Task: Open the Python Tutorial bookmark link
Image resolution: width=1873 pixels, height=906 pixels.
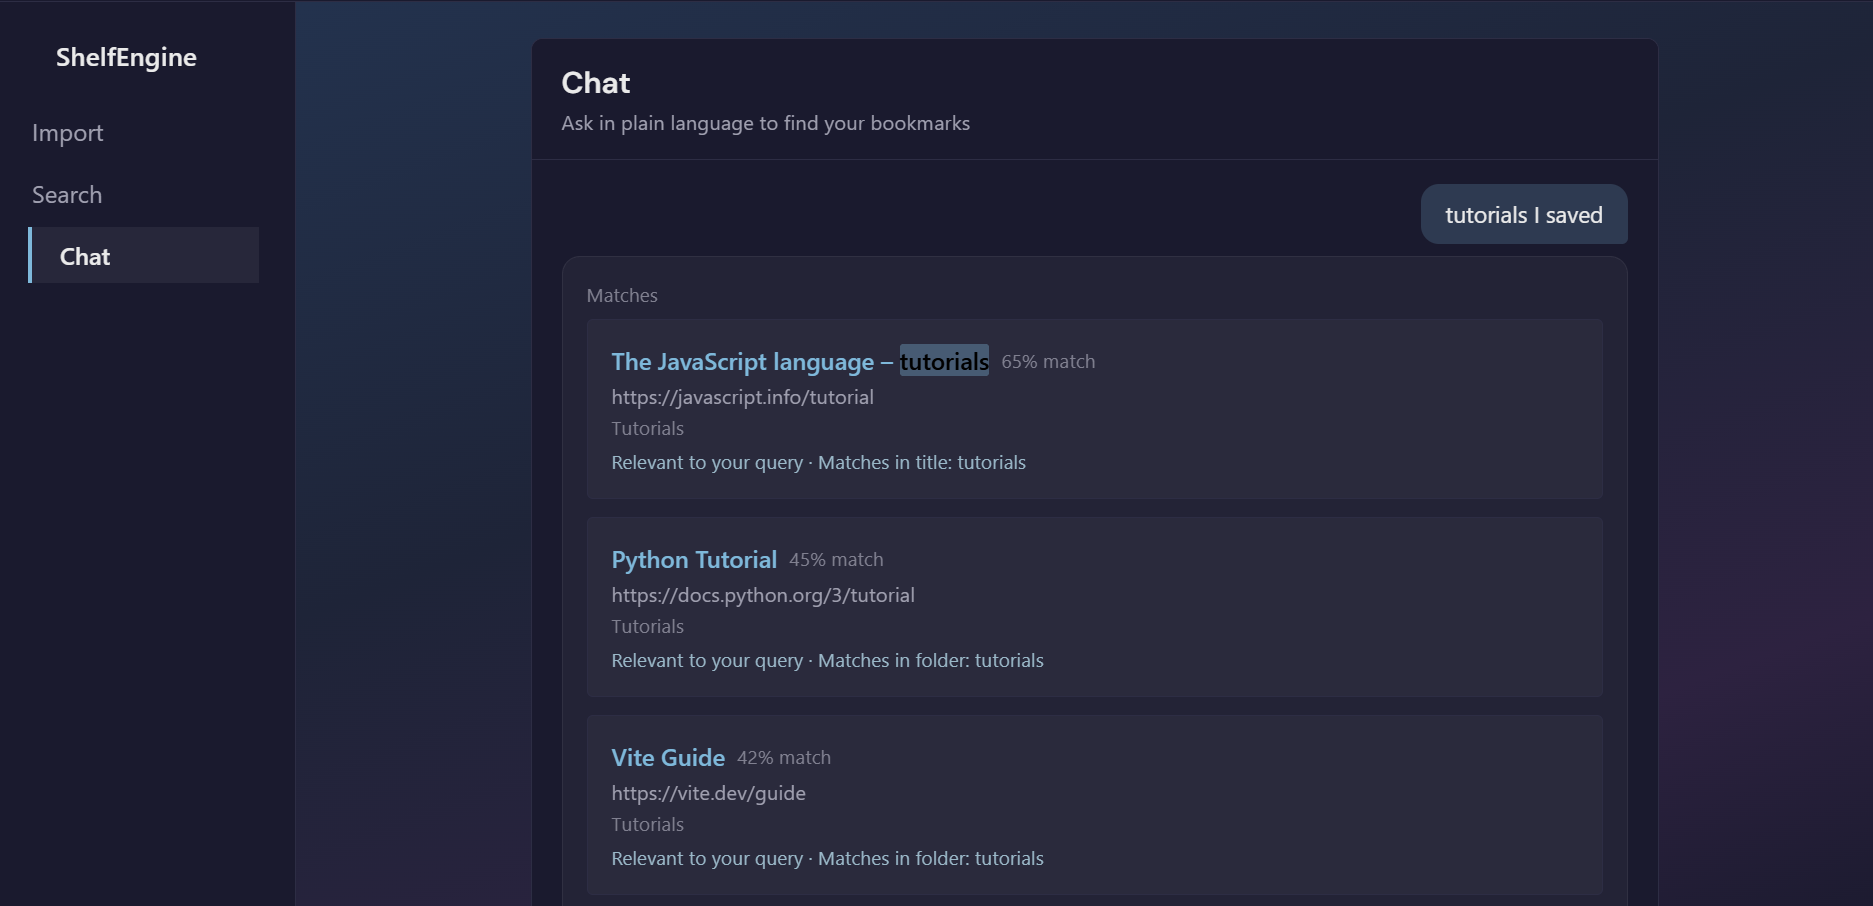Action: tap(694, 560)
